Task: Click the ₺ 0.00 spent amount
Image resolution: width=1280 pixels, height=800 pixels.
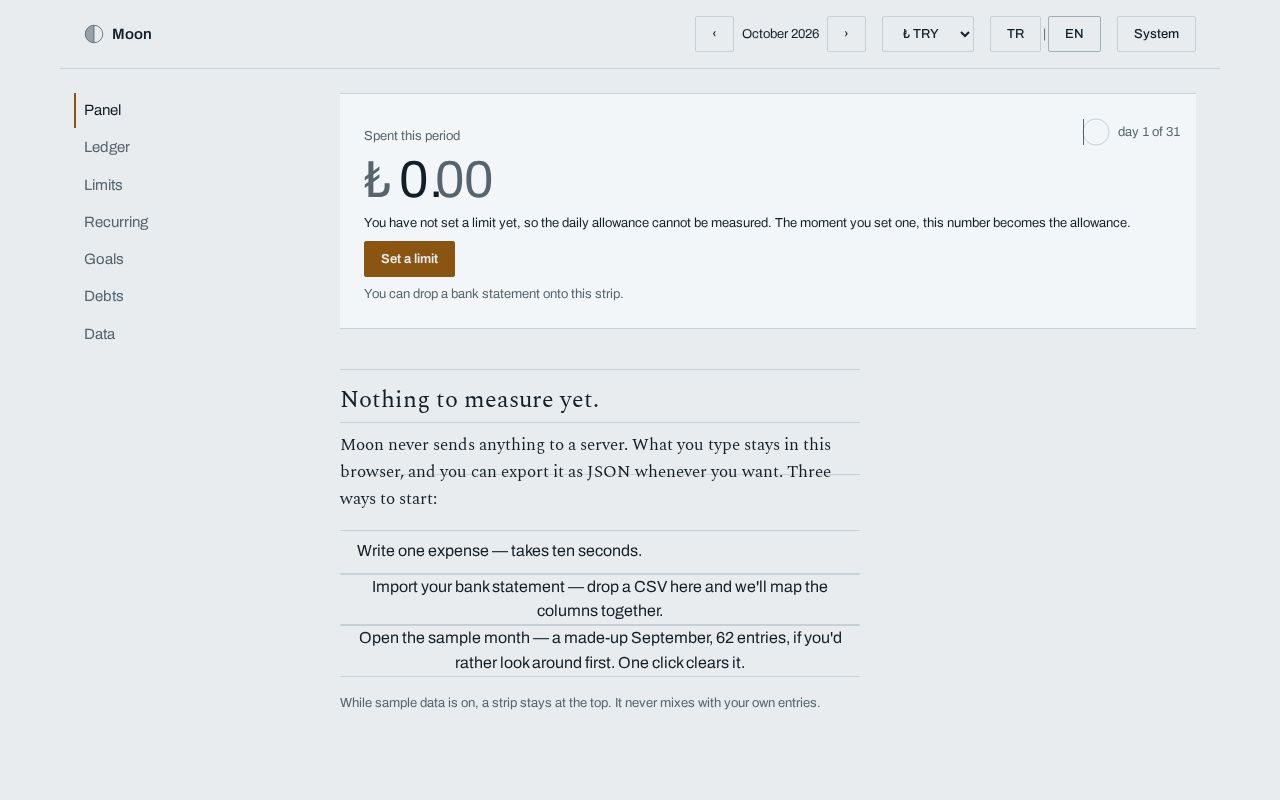Action: (428, 180)
